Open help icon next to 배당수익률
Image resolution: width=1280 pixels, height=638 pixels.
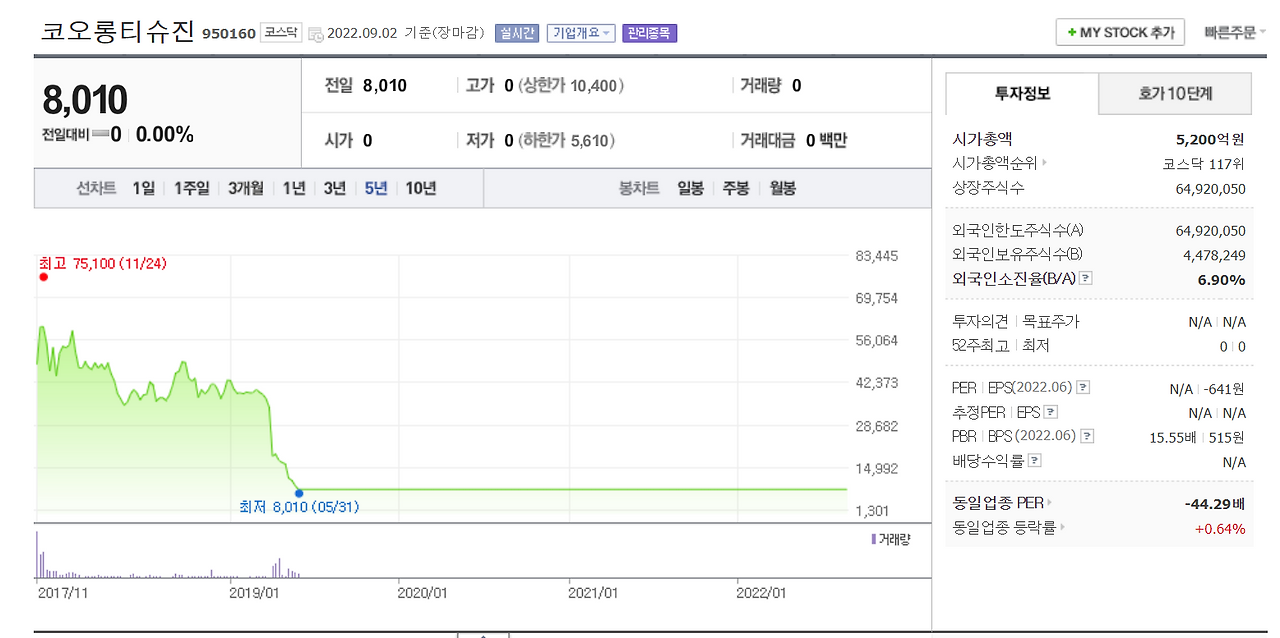1035,460
